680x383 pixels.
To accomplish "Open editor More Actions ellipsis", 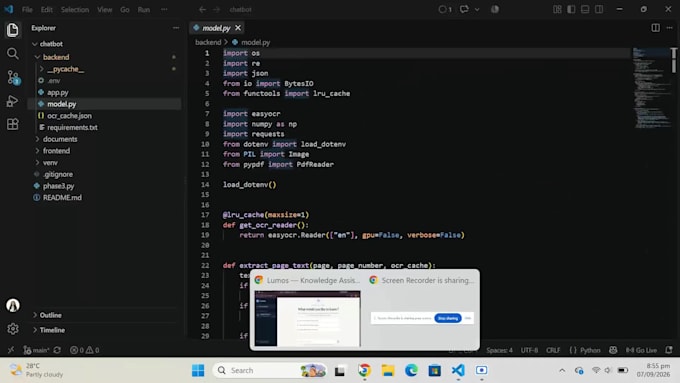I will pyautogui.click(x=670, y=28).
